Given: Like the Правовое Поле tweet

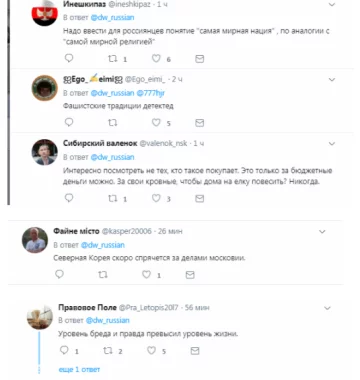Looking at the screenshot, I should (151, 350).
